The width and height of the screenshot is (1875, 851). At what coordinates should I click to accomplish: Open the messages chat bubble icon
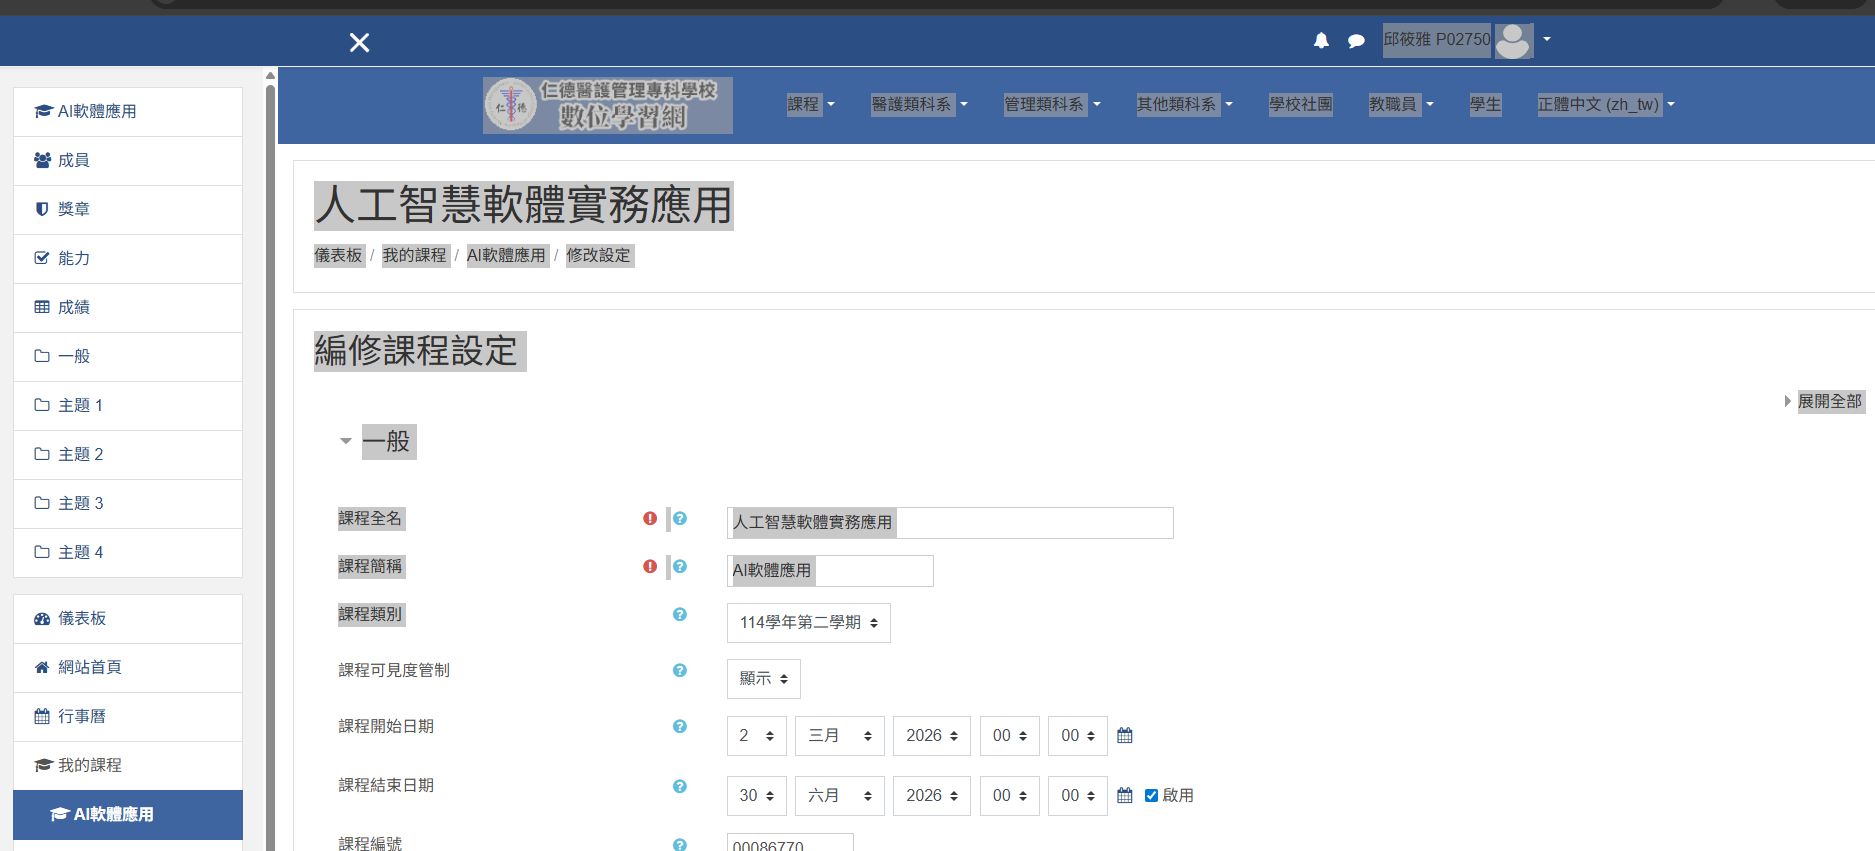(x=1356, y=41)
